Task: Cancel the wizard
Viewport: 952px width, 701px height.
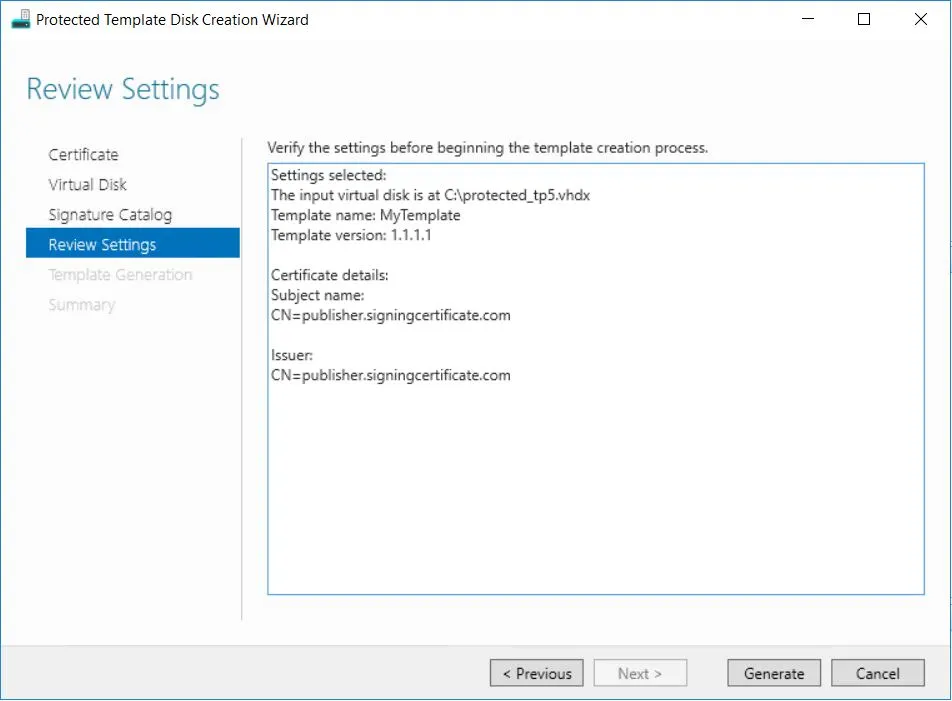Action: click(x=877, y=673)
